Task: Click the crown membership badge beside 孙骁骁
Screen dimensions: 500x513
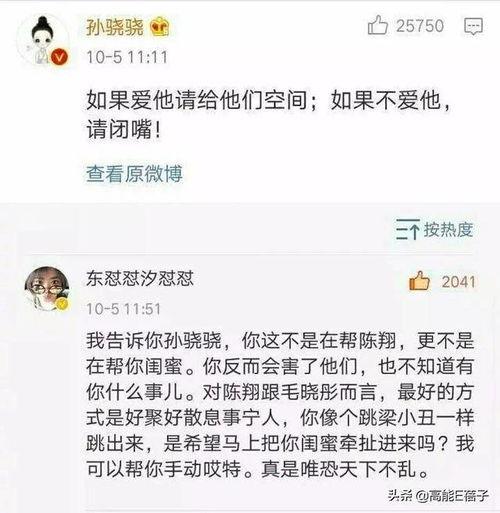Action: pos(159,27)
